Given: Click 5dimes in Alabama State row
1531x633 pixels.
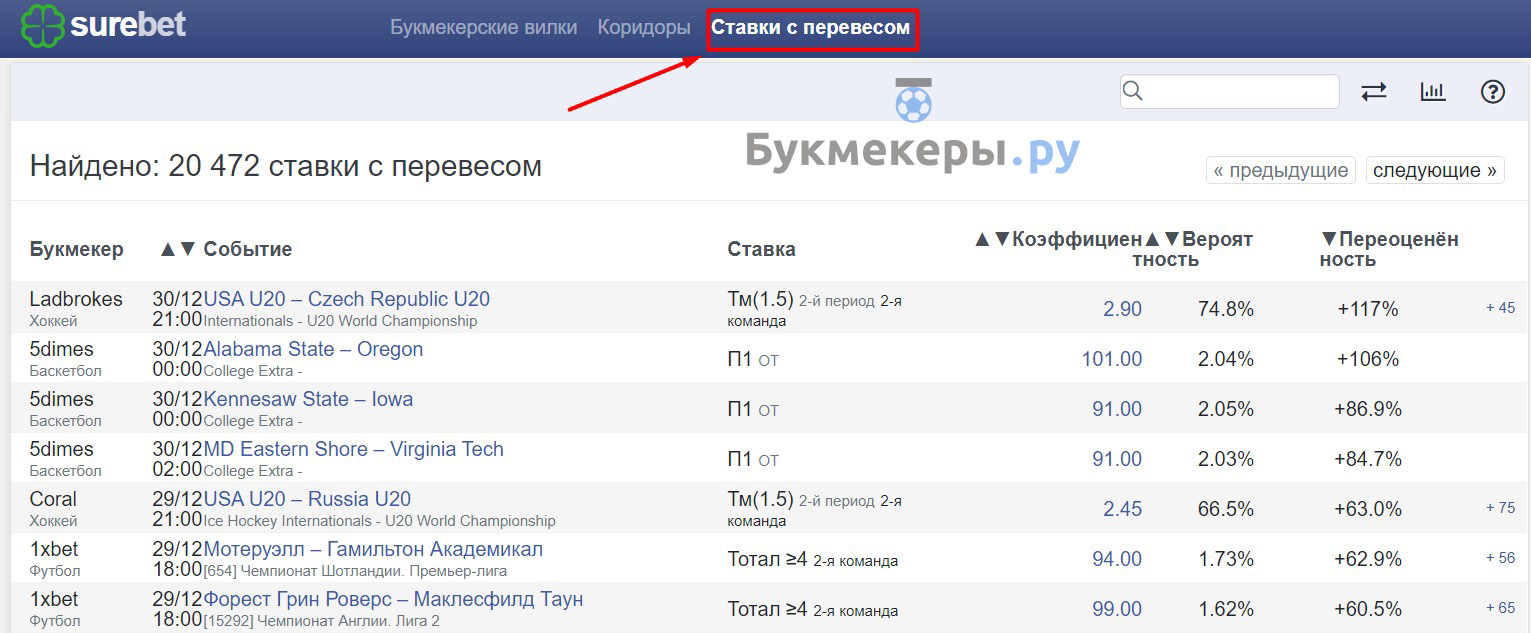Looking at the screenshot, I should pyautogui.click(x=61, y=349).
